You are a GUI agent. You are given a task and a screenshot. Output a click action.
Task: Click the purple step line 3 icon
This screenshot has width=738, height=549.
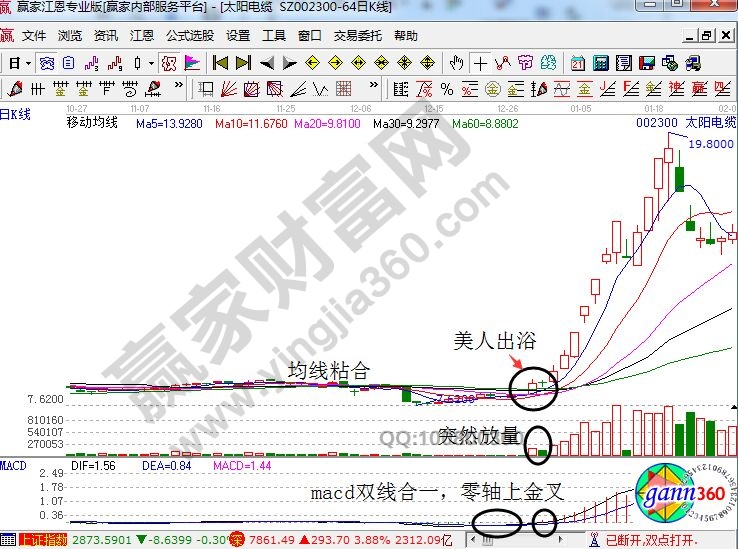tap(92, 63)
